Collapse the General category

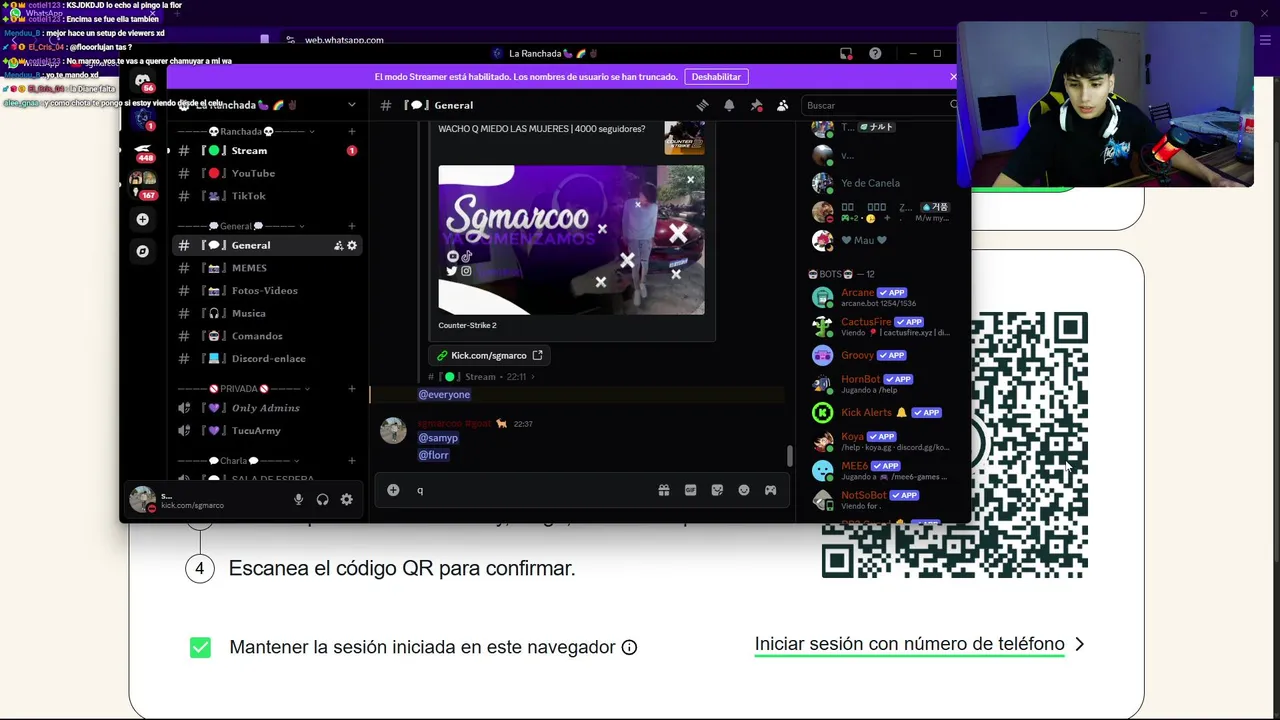(241, 226)
